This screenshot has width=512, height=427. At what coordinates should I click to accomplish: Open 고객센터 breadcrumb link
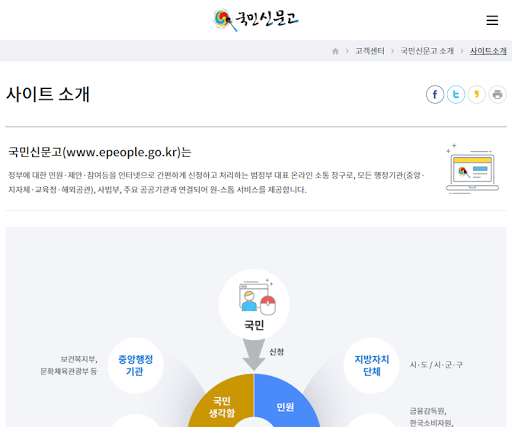pos(370,51)
